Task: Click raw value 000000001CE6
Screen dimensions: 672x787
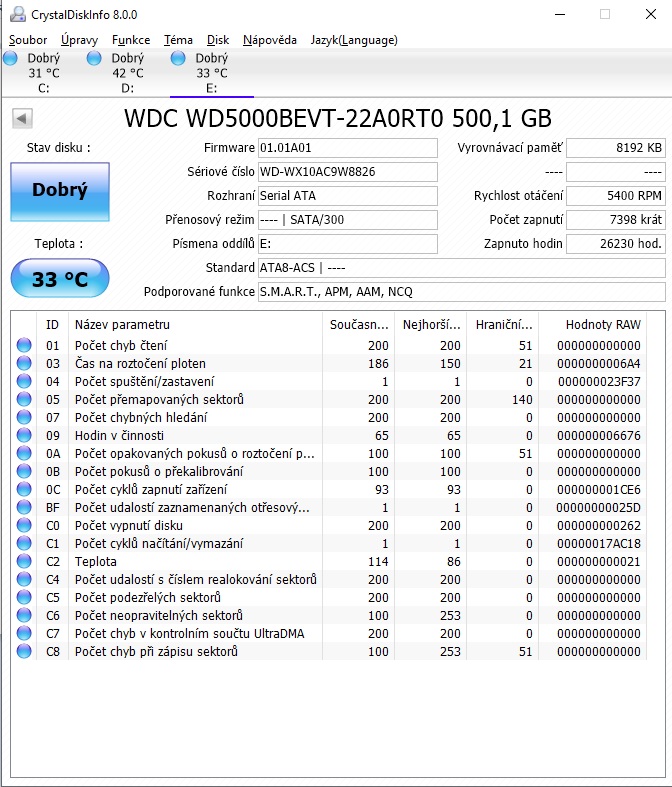Action: click(x=599, y=489)
